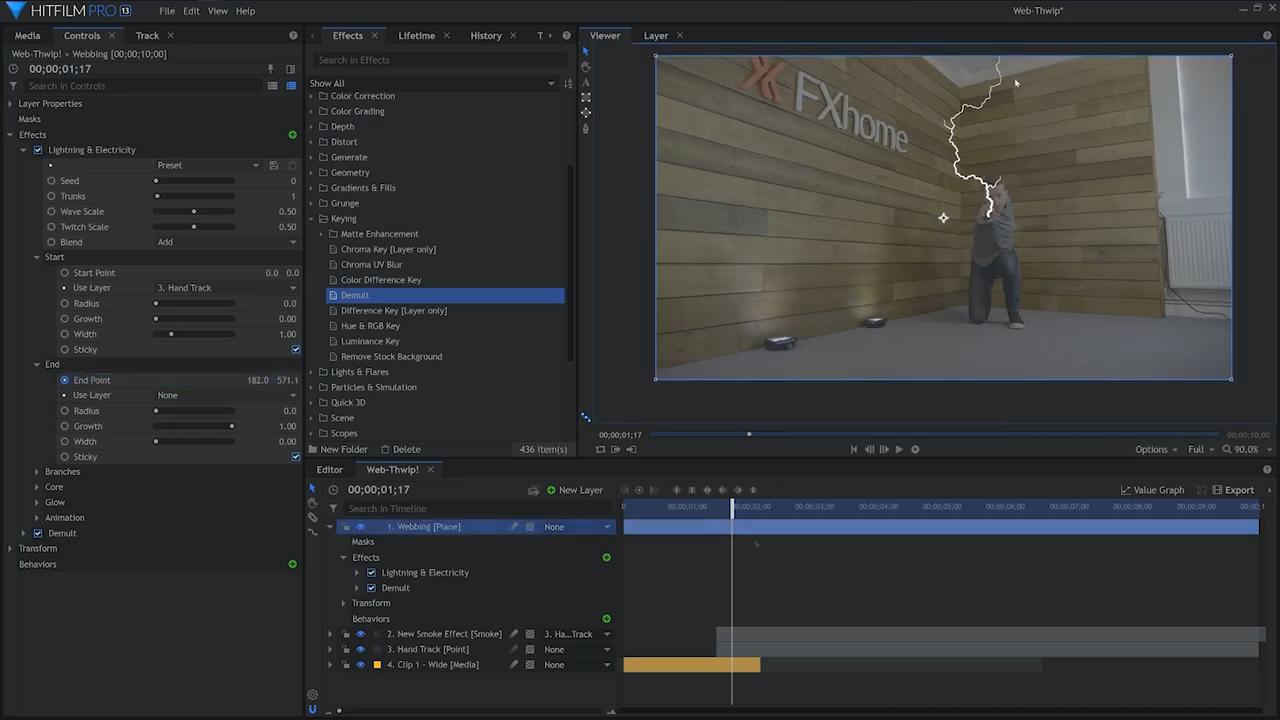The image size is (1280, 720).
Task: Click the loop playback icon below the viewer
Action: pyautogui.click(x=601, y=449)
